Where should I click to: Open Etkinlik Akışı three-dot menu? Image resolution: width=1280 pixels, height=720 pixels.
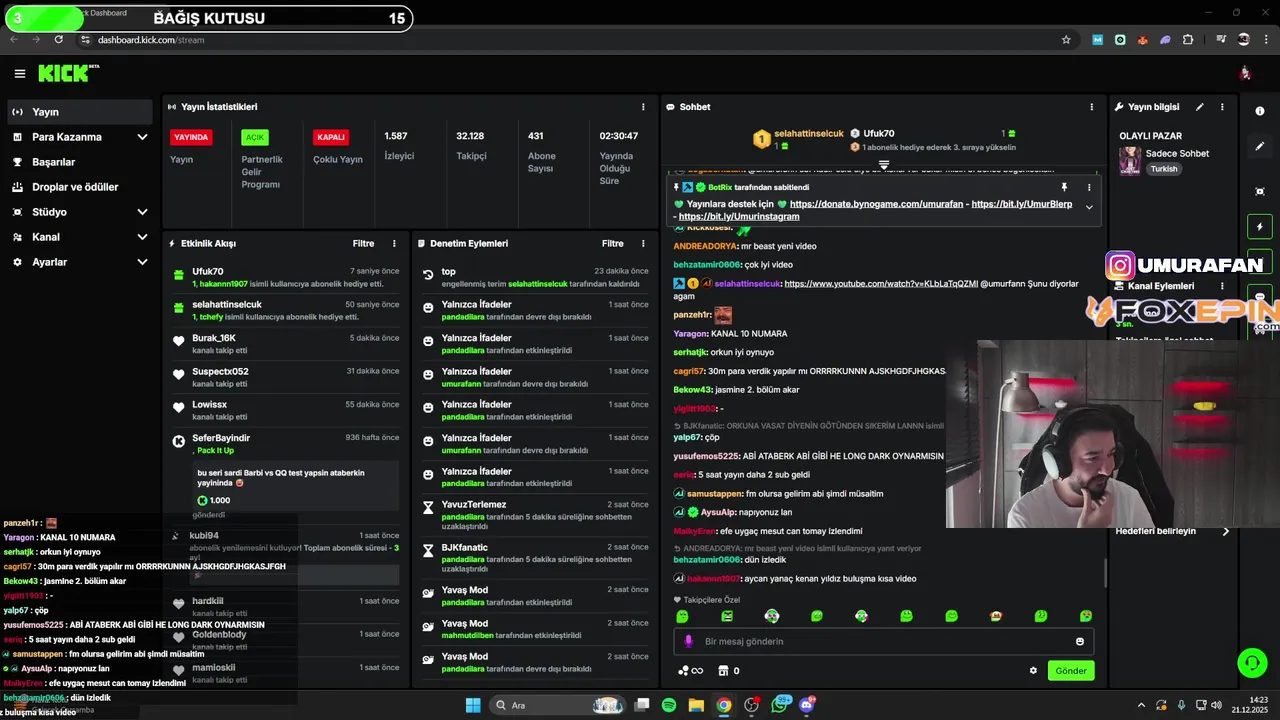coord(394,244)
